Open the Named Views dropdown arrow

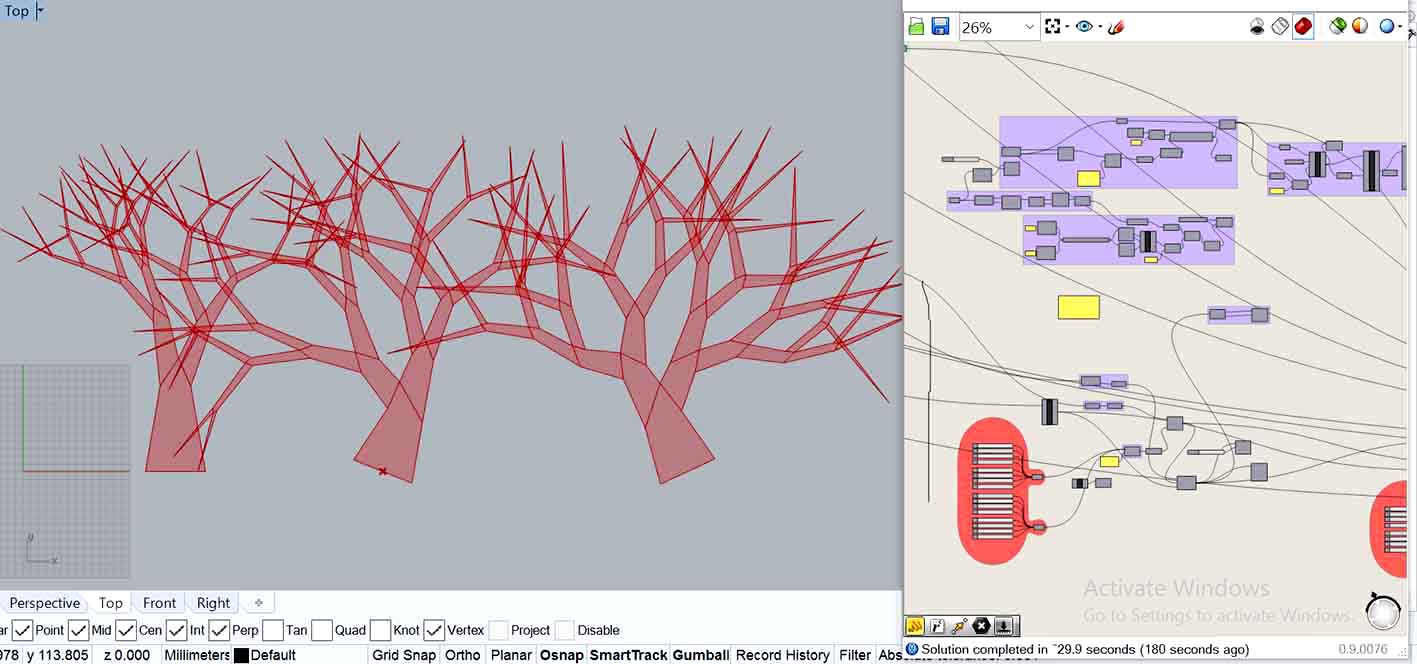[x=1099, y=27]
